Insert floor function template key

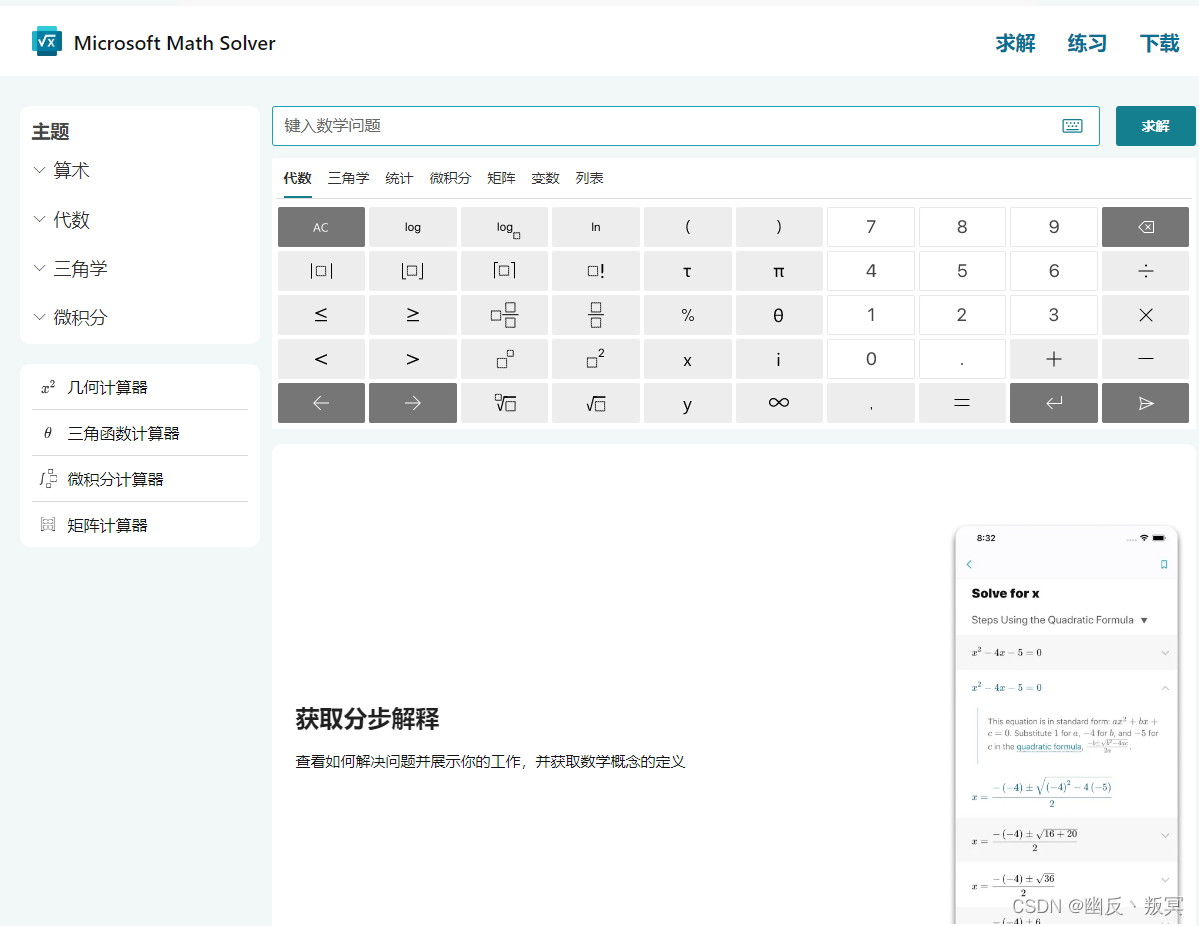[x=413, y=271]
